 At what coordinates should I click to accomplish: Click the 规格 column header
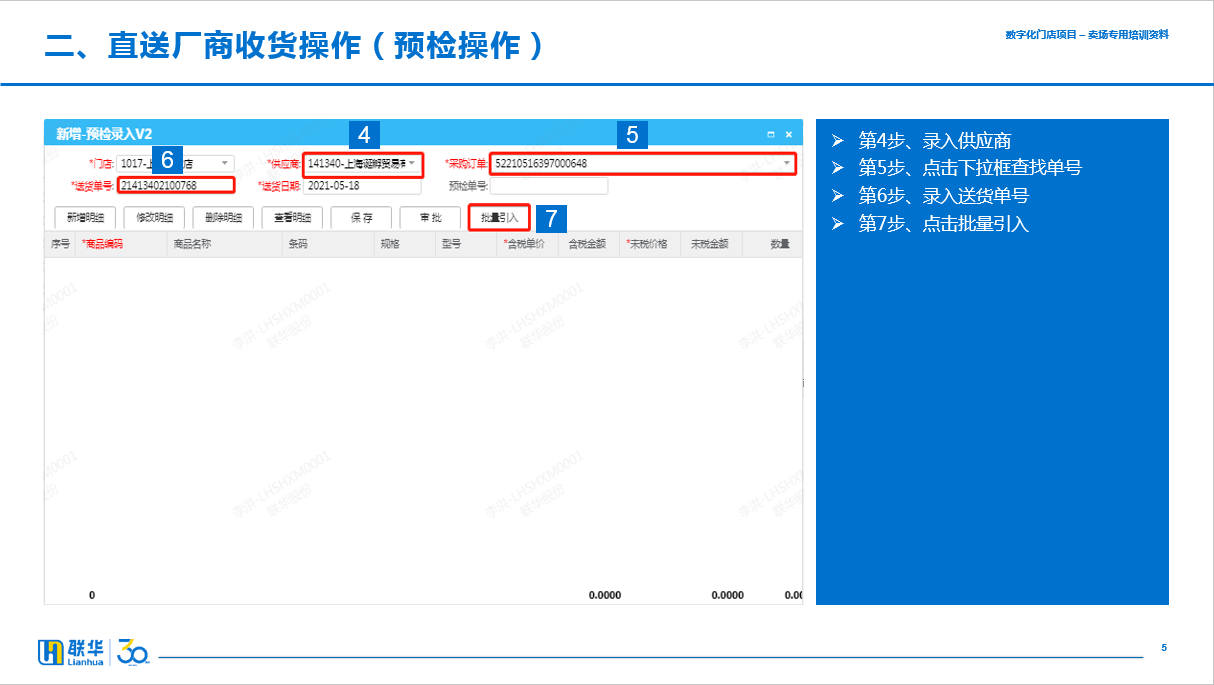point(405,244)
